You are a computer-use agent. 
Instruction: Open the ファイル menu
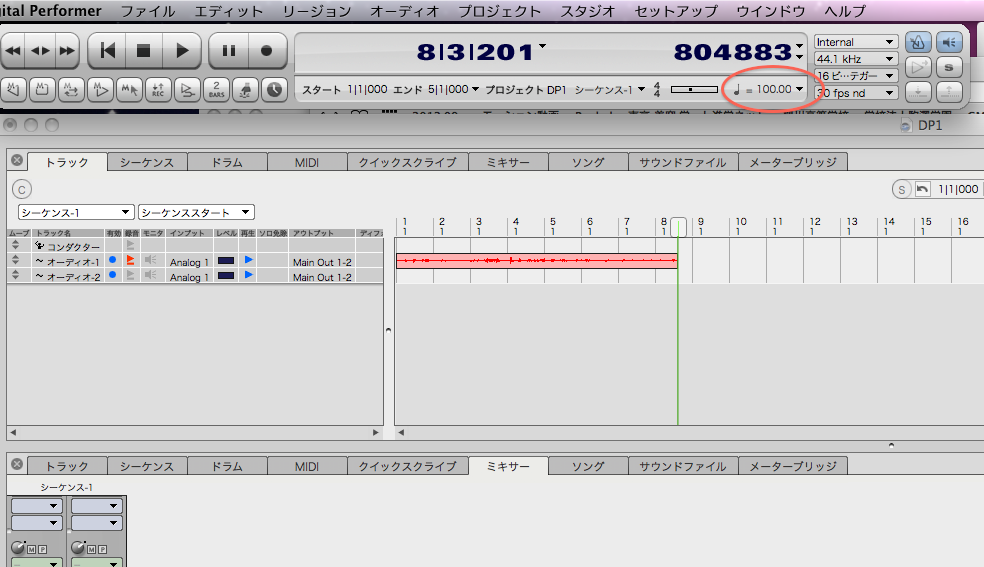[147, 11]
